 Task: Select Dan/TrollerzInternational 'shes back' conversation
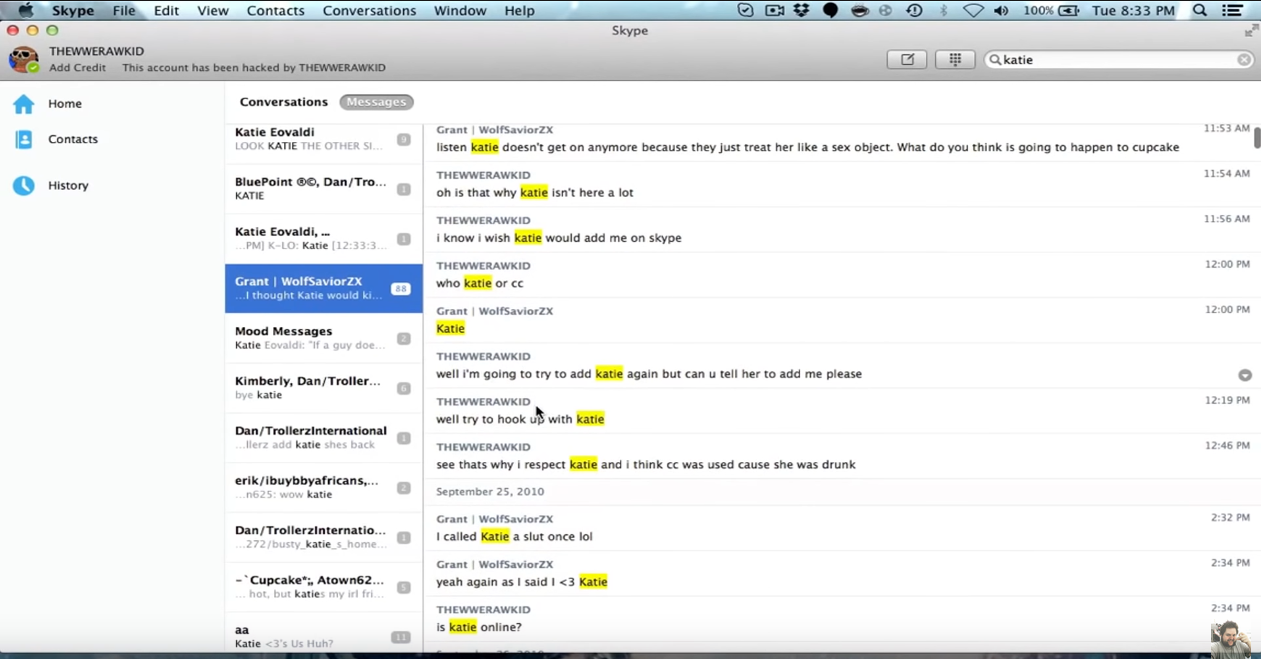click(324, 437)
